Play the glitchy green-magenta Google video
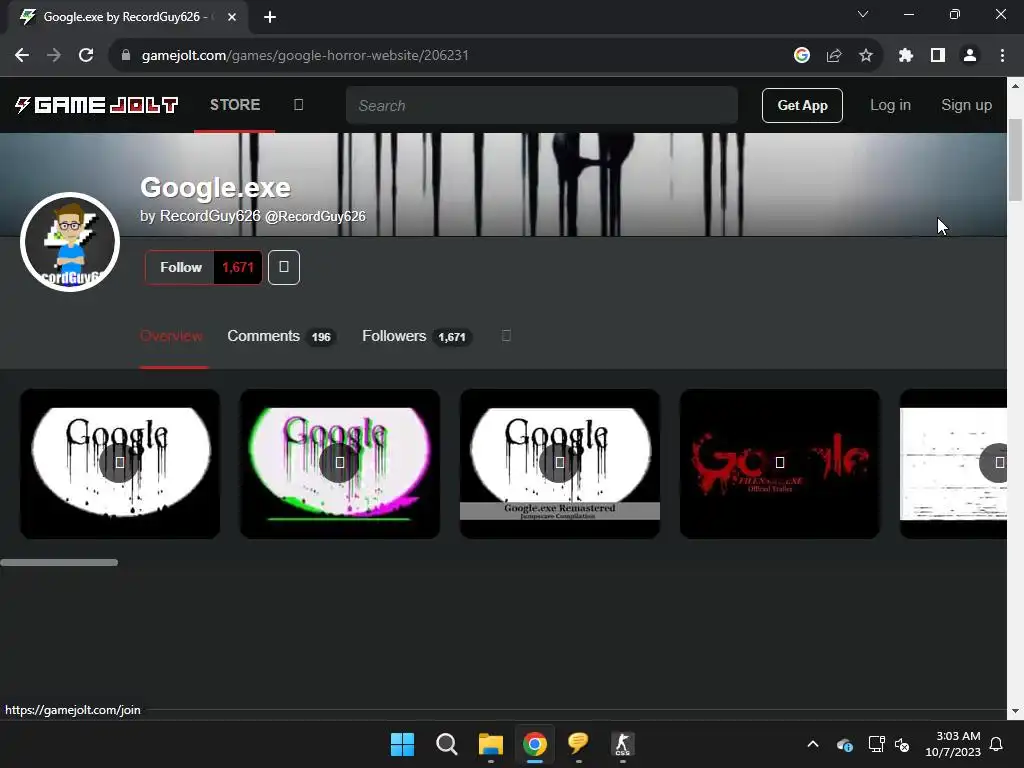 [340, 463]
